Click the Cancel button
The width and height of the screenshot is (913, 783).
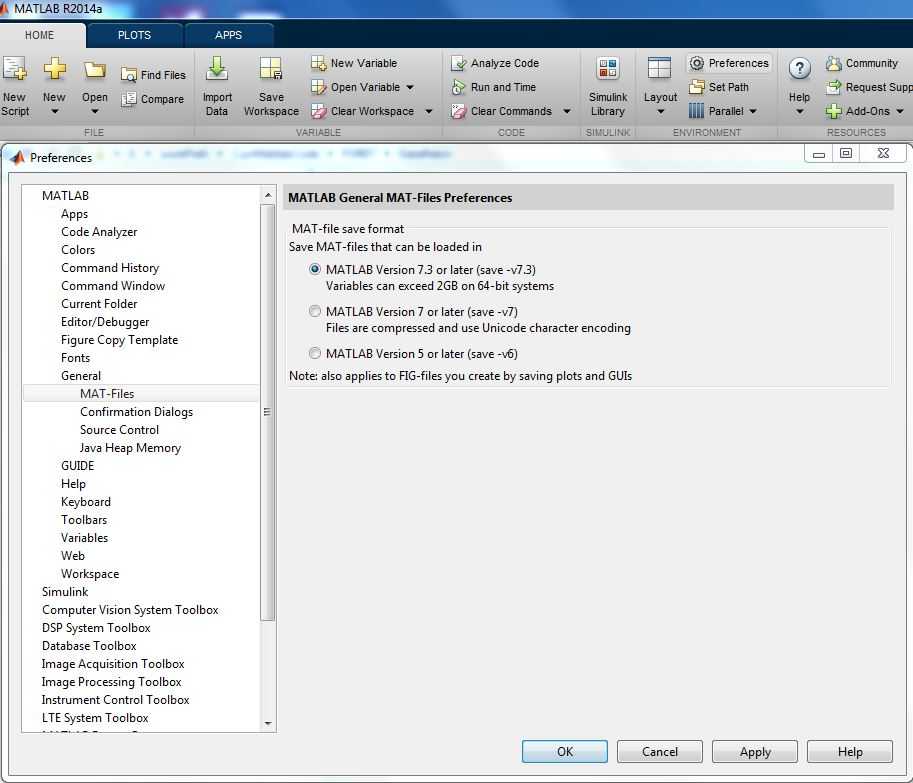(x=660, y=752)
